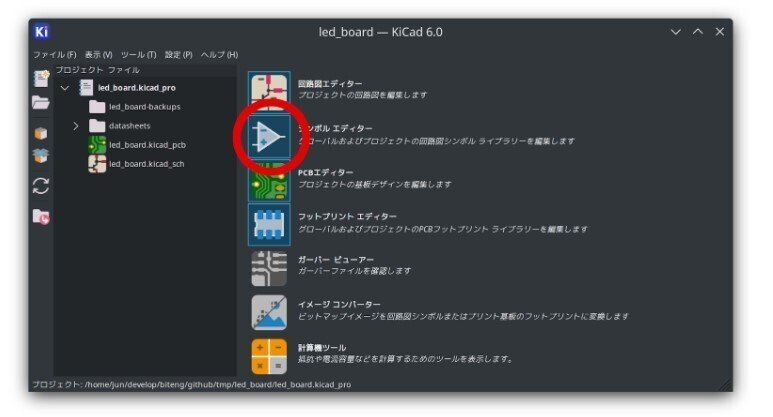This screenshot has width=773, height=417.
Task: Click the new project icon in left sidebar
Action: pos(41,79)
